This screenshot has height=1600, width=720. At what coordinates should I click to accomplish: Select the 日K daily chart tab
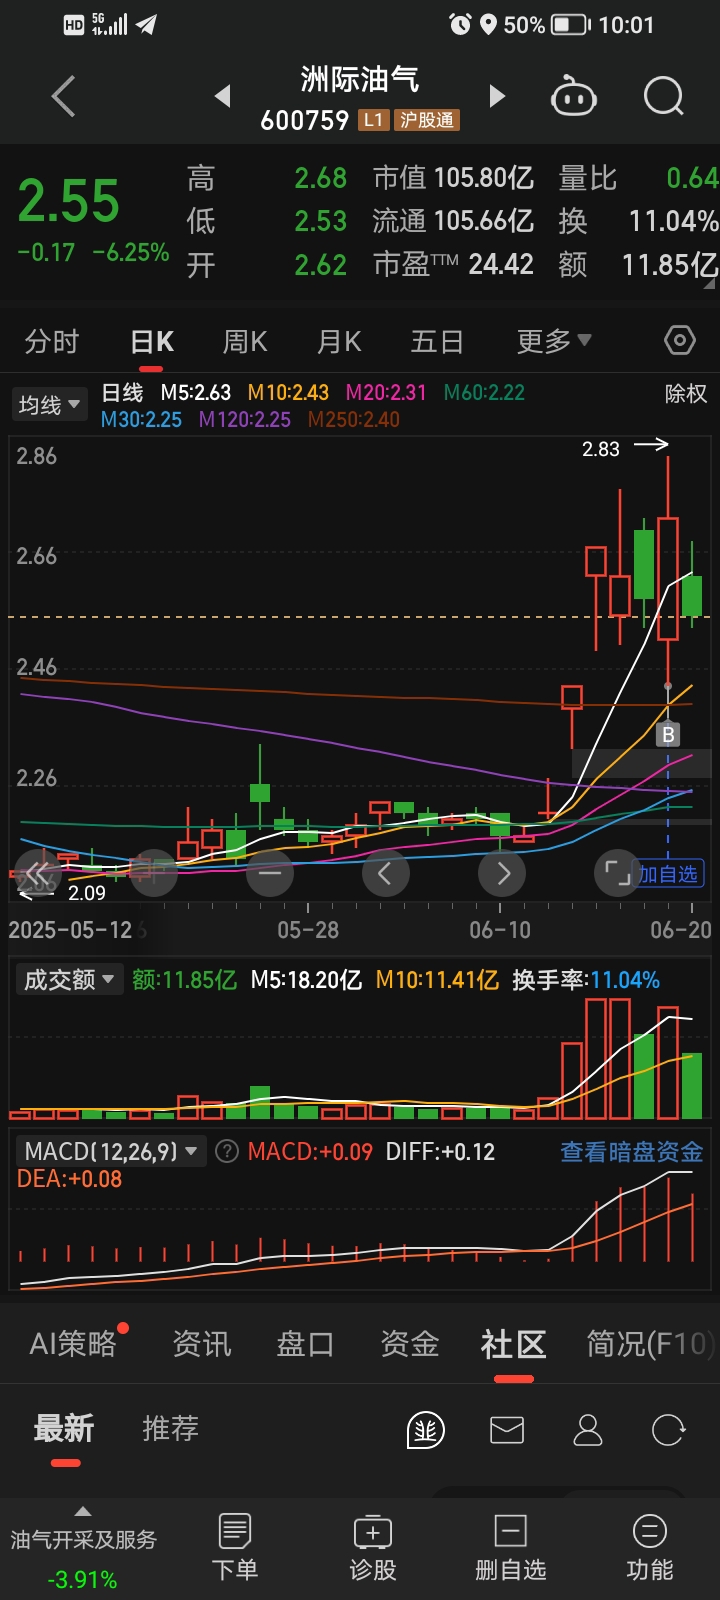pyautogui.click(x=152, y=342)
